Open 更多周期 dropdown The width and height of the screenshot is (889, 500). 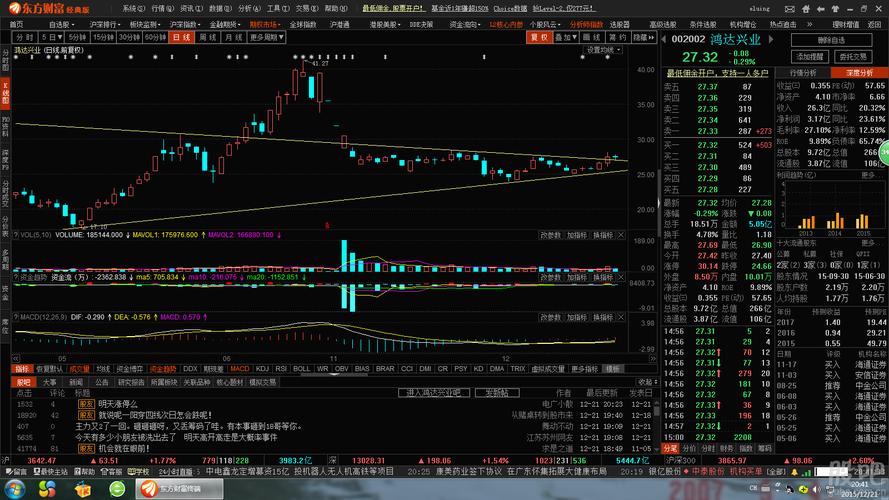click(266, 37)
